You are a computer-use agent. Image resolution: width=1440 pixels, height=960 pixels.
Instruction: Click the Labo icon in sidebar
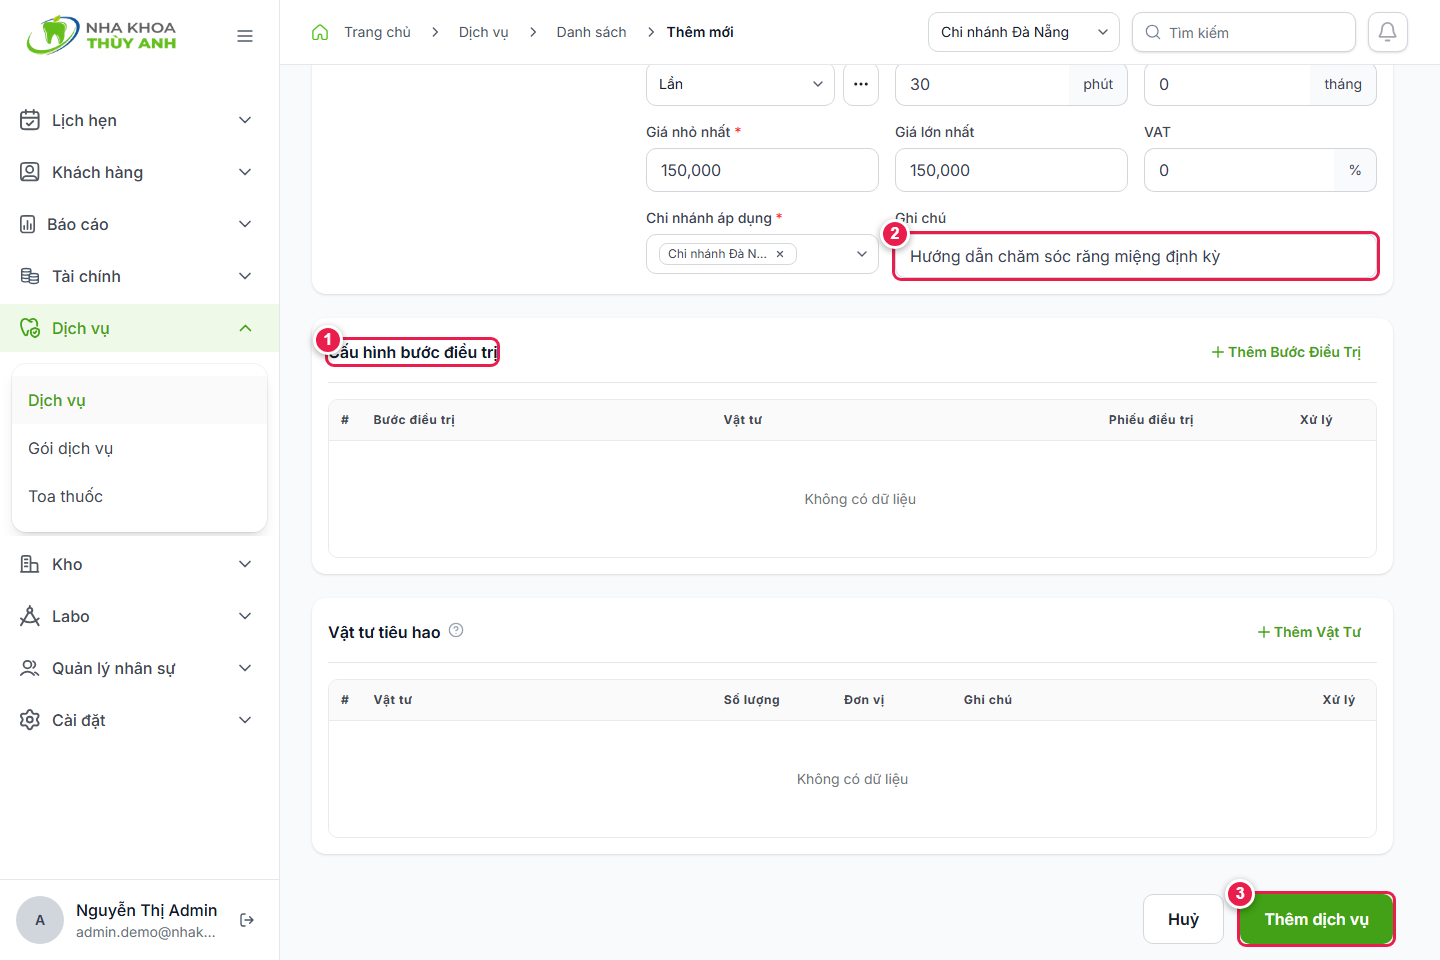(30, 616)
